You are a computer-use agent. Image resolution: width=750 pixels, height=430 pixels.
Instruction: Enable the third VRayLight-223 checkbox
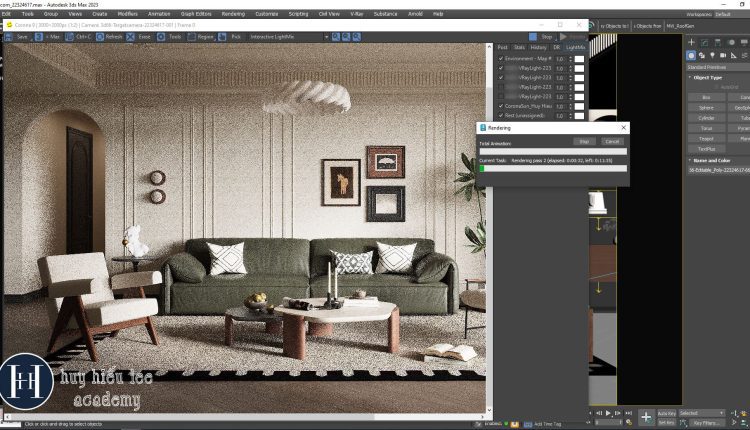pyautogui.click(x=501, y=87)
